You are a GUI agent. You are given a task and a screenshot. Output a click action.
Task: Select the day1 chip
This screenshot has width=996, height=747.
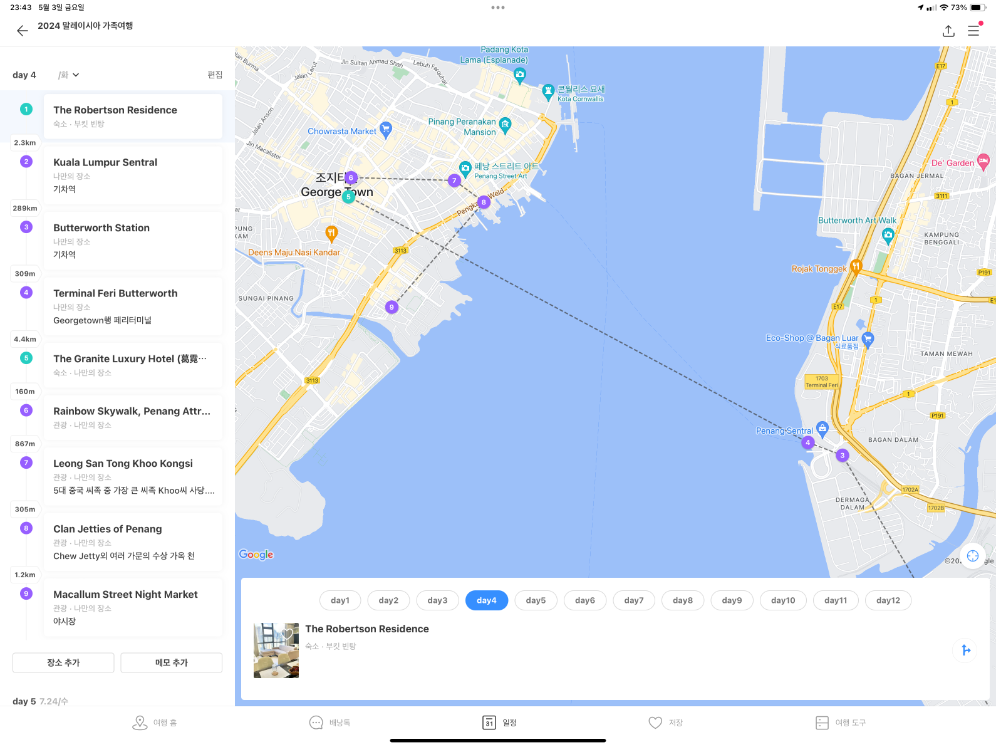[340, 600]
